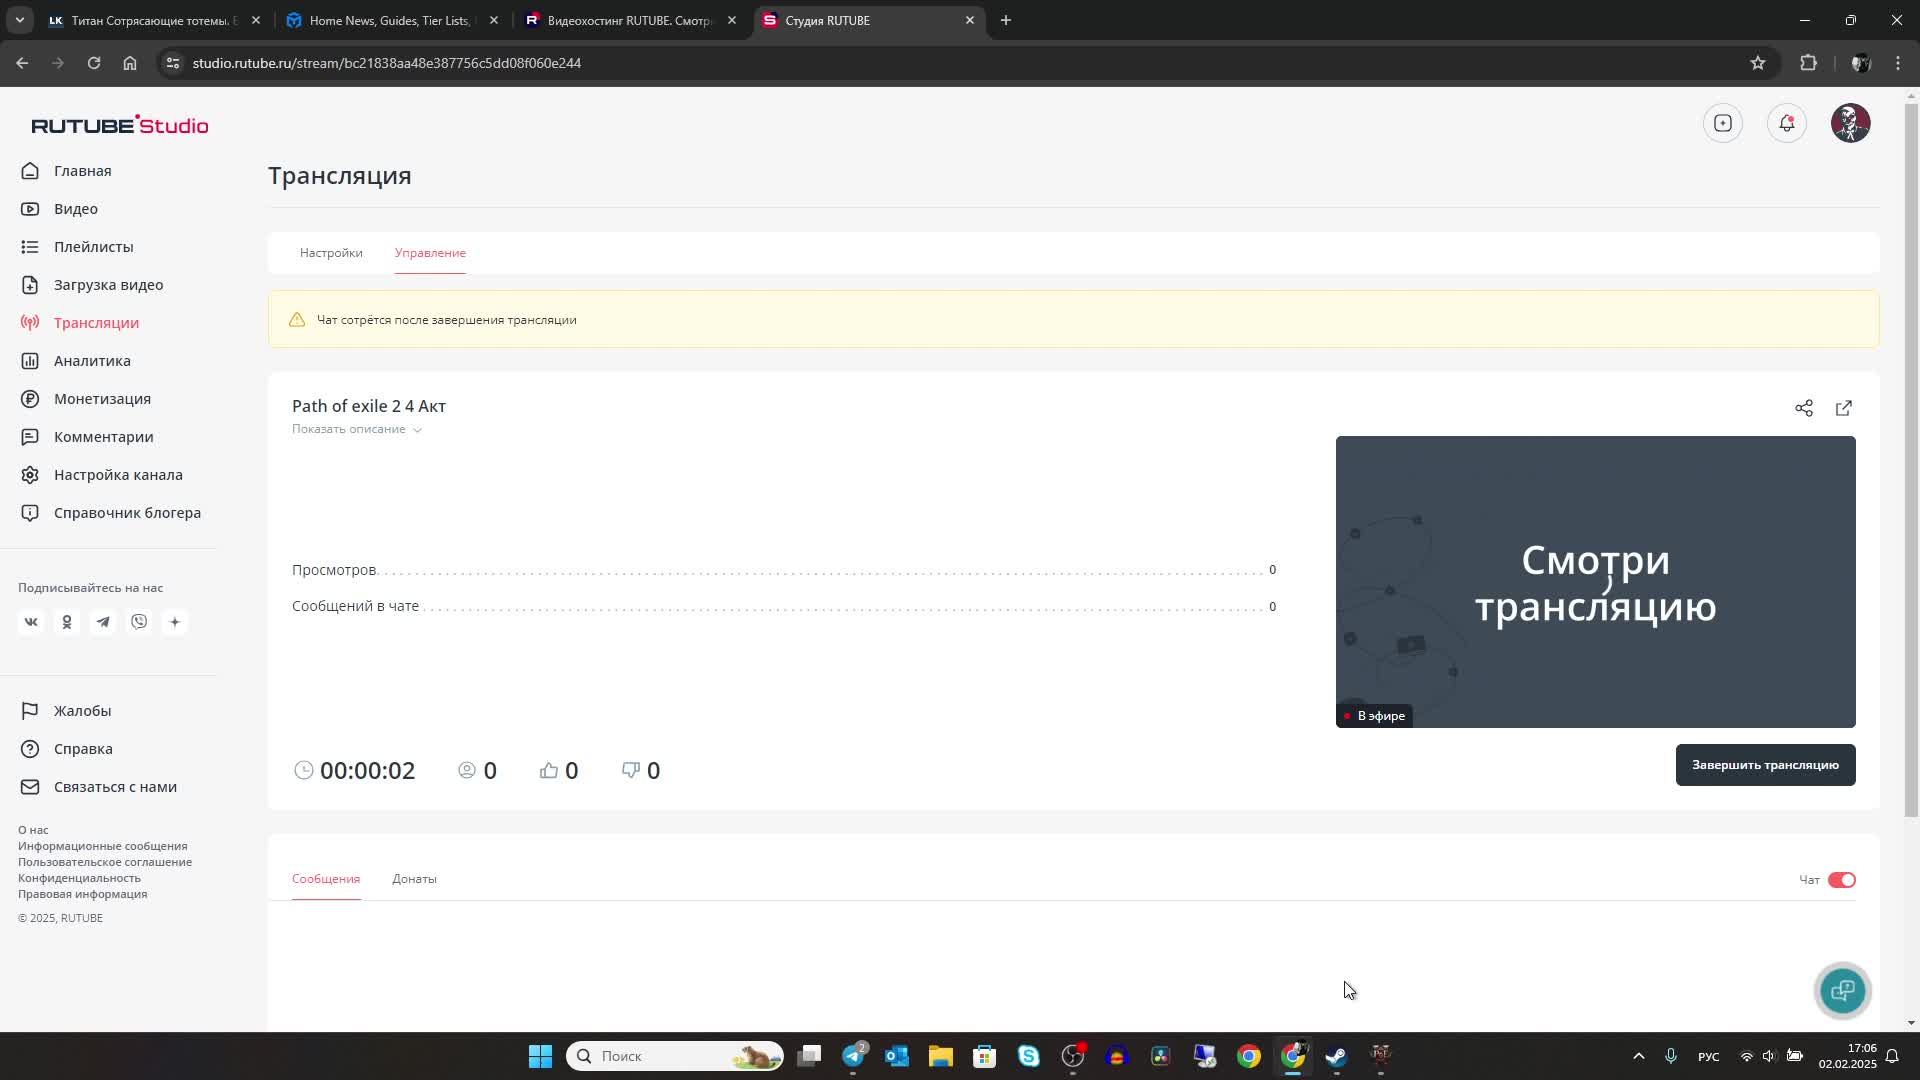This screenshot has width=1920, height=1080.
Task: Click the viewers count icon
Action: 466,770
